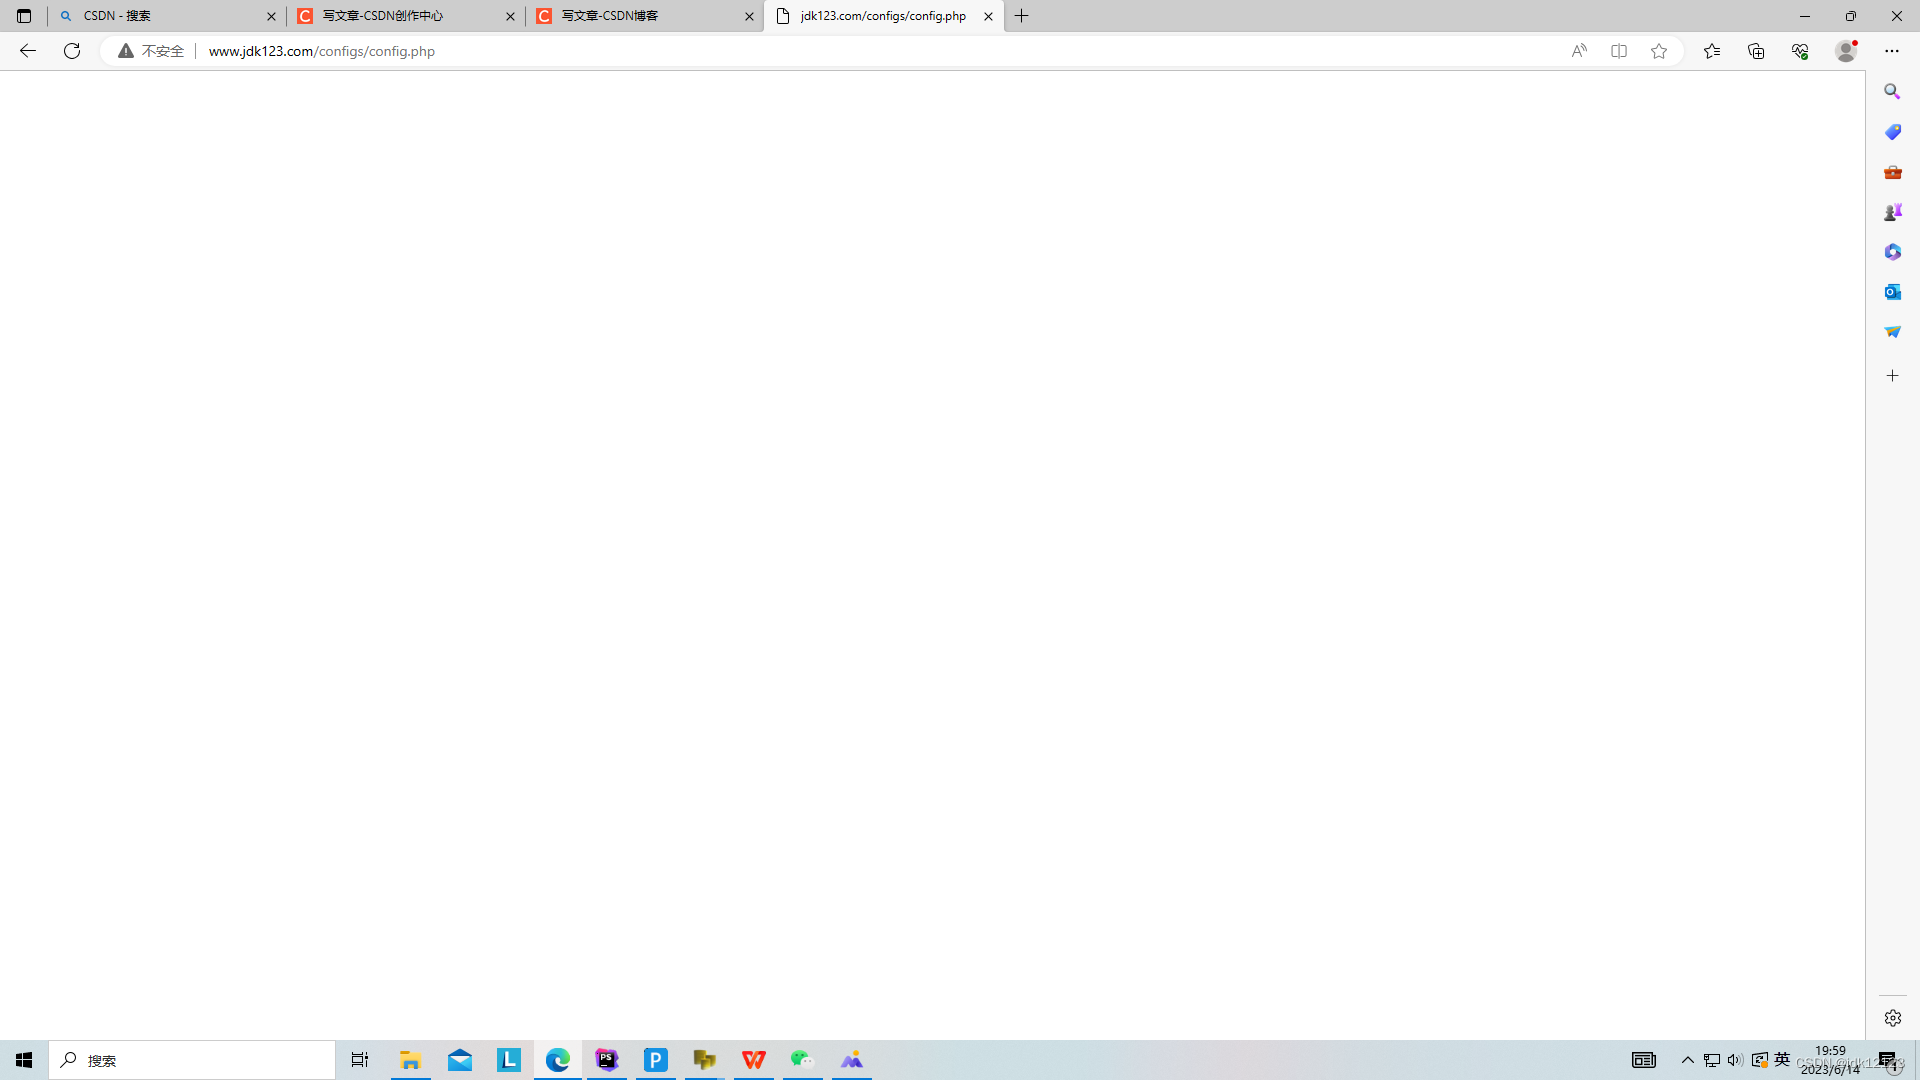Open the sidebar games chess icon
The height and width of the screenshot is (1080, 1920).
pos(1892,212)
